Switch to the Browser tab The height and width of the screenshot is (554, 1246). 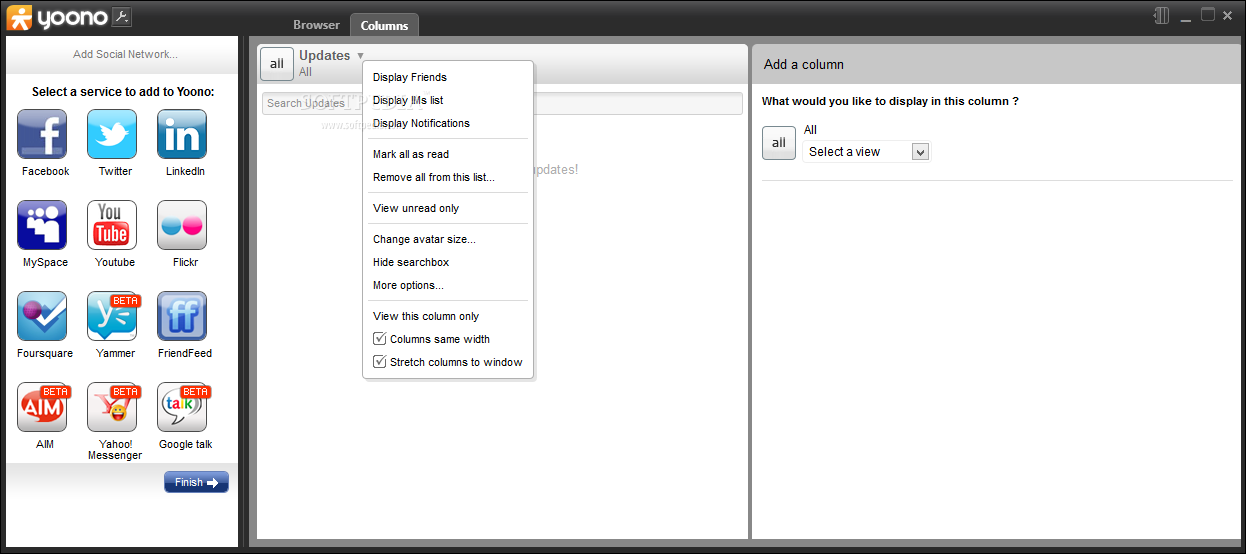click(x=316, y=25)
